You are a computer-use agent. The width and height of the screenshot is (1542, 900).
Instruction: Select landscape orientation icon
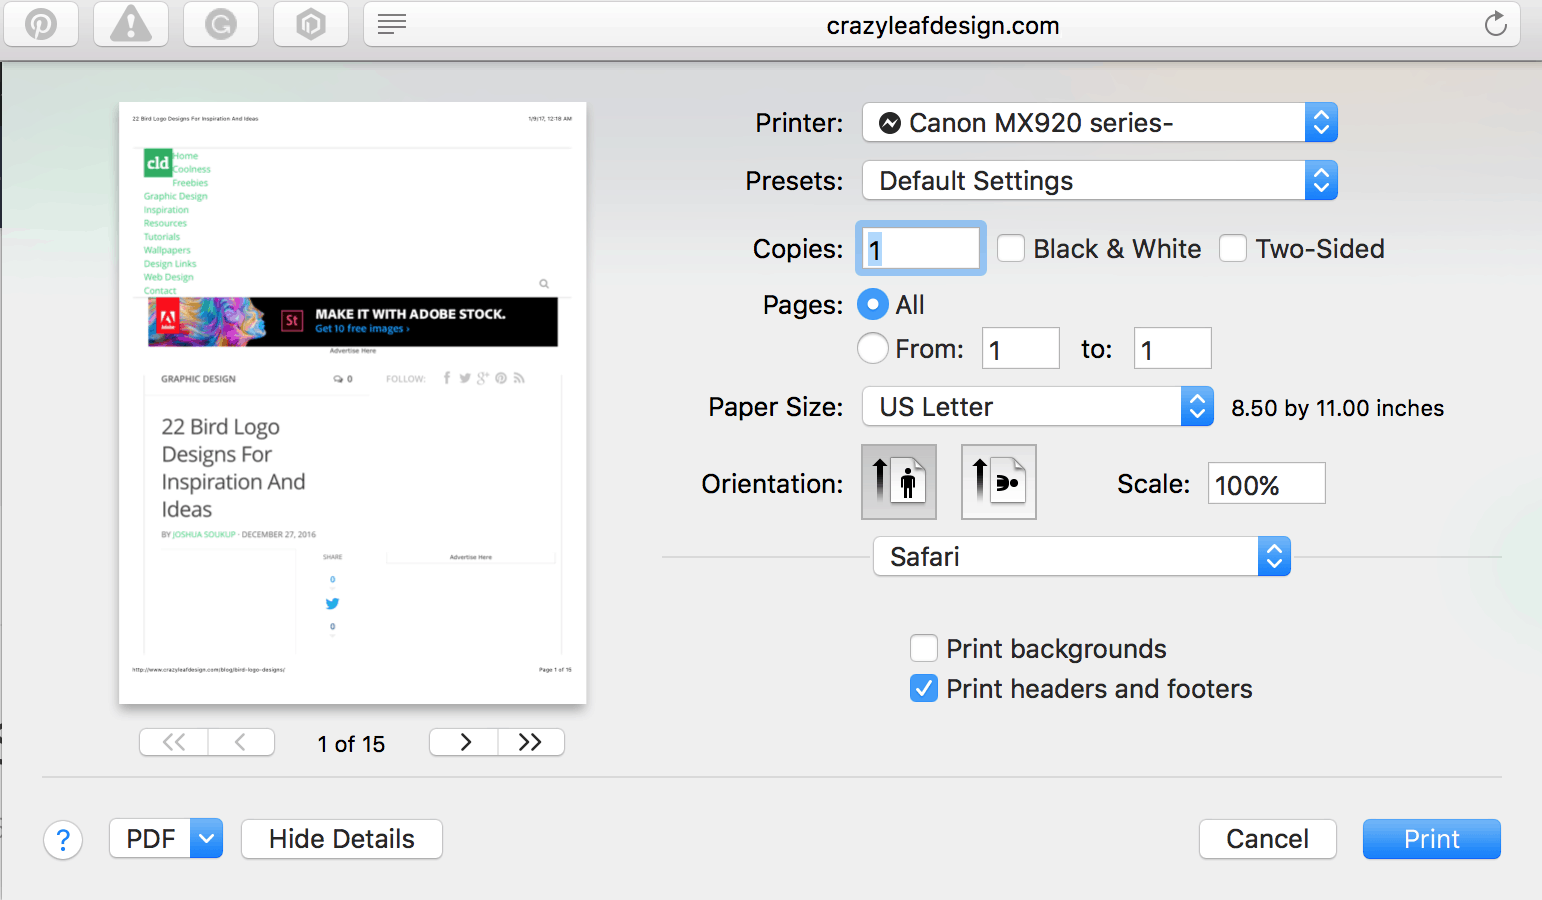pyautogui.click(x=998, y=482)
